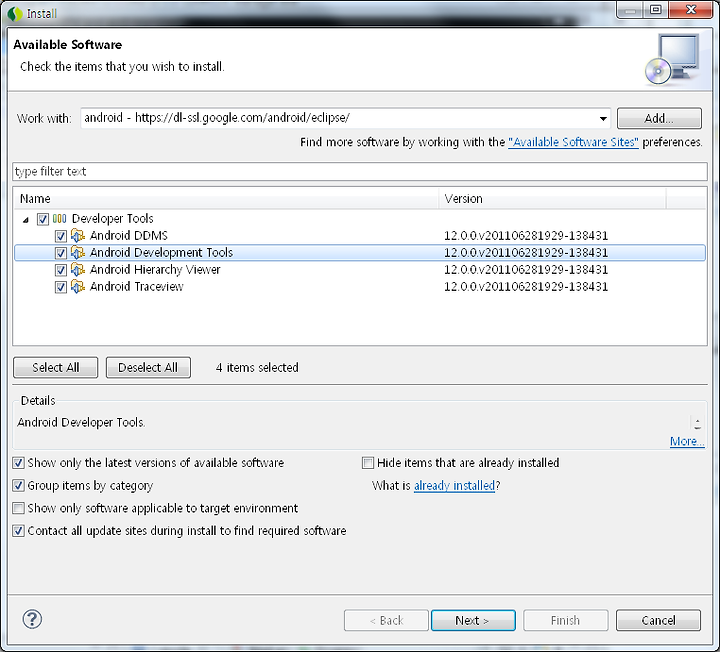
Task: Click the Select All button
Action: 56,367
